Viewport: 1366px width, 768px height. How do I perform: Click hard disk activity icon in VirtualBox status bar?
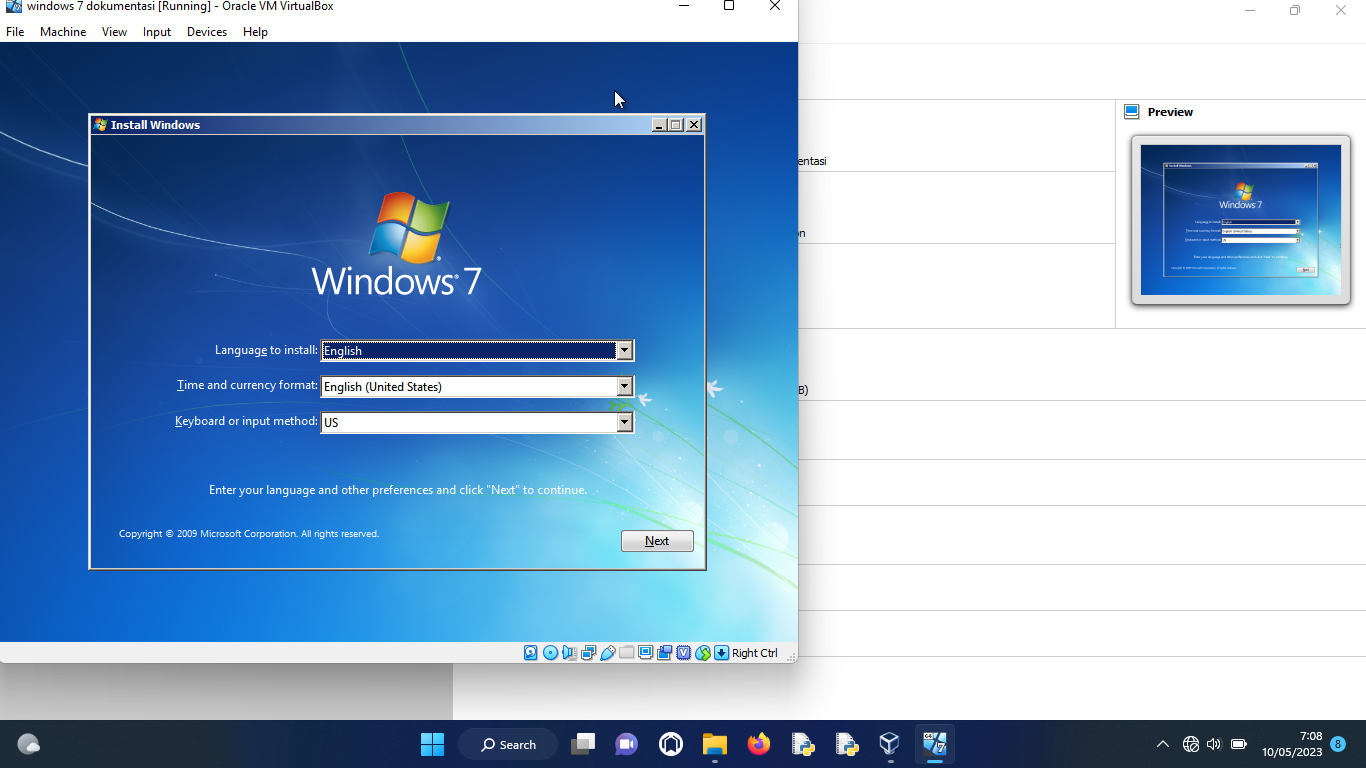[x=531, y=653]
